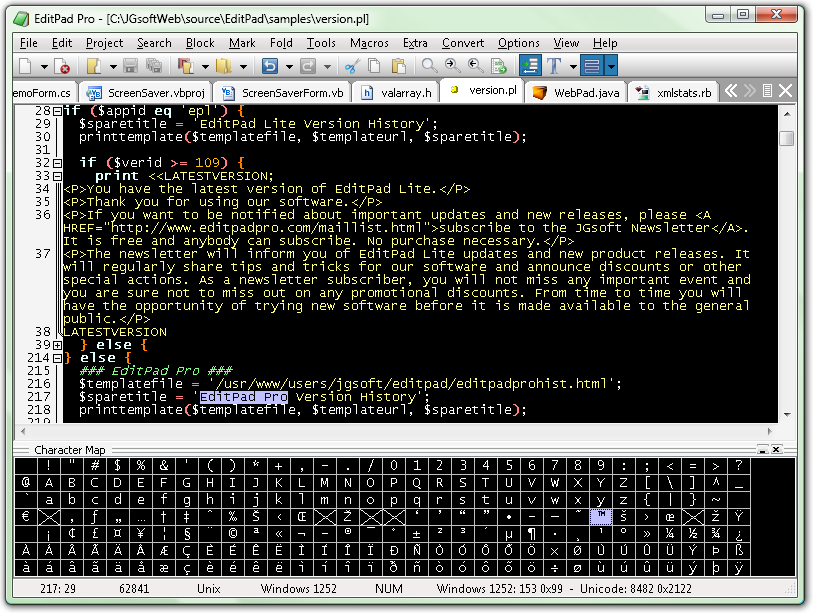Open the Undo history dropdown arrow
The image size is (813, 613).
pyautogui.click(x=289, y=66)
